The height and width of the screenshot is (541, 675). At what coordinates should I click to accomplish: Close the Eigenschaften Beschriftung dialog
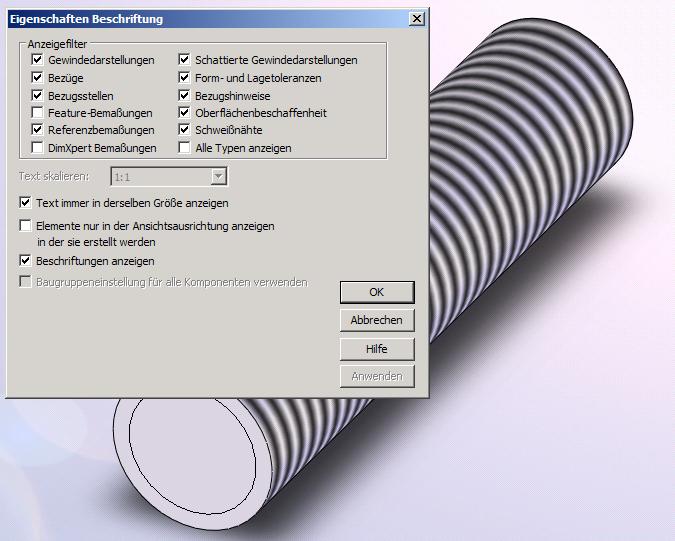tap(417, 19)
